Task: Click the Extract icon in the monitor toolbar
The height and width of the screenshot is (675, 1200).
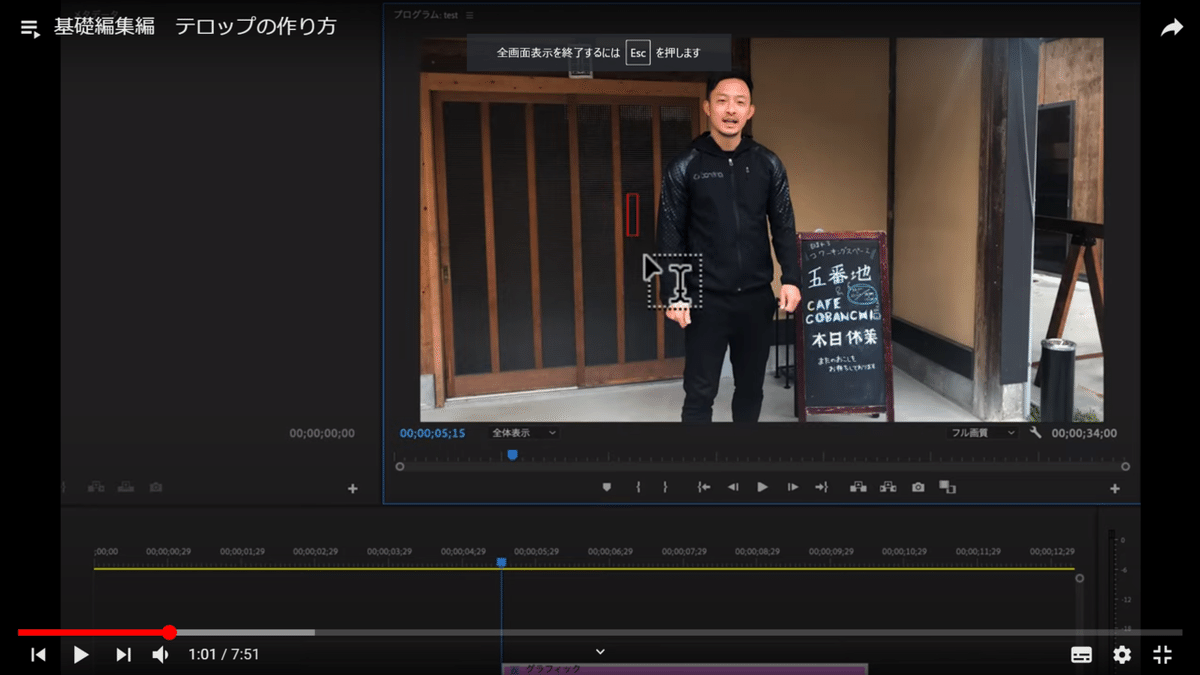Action: tap(888, 487)
